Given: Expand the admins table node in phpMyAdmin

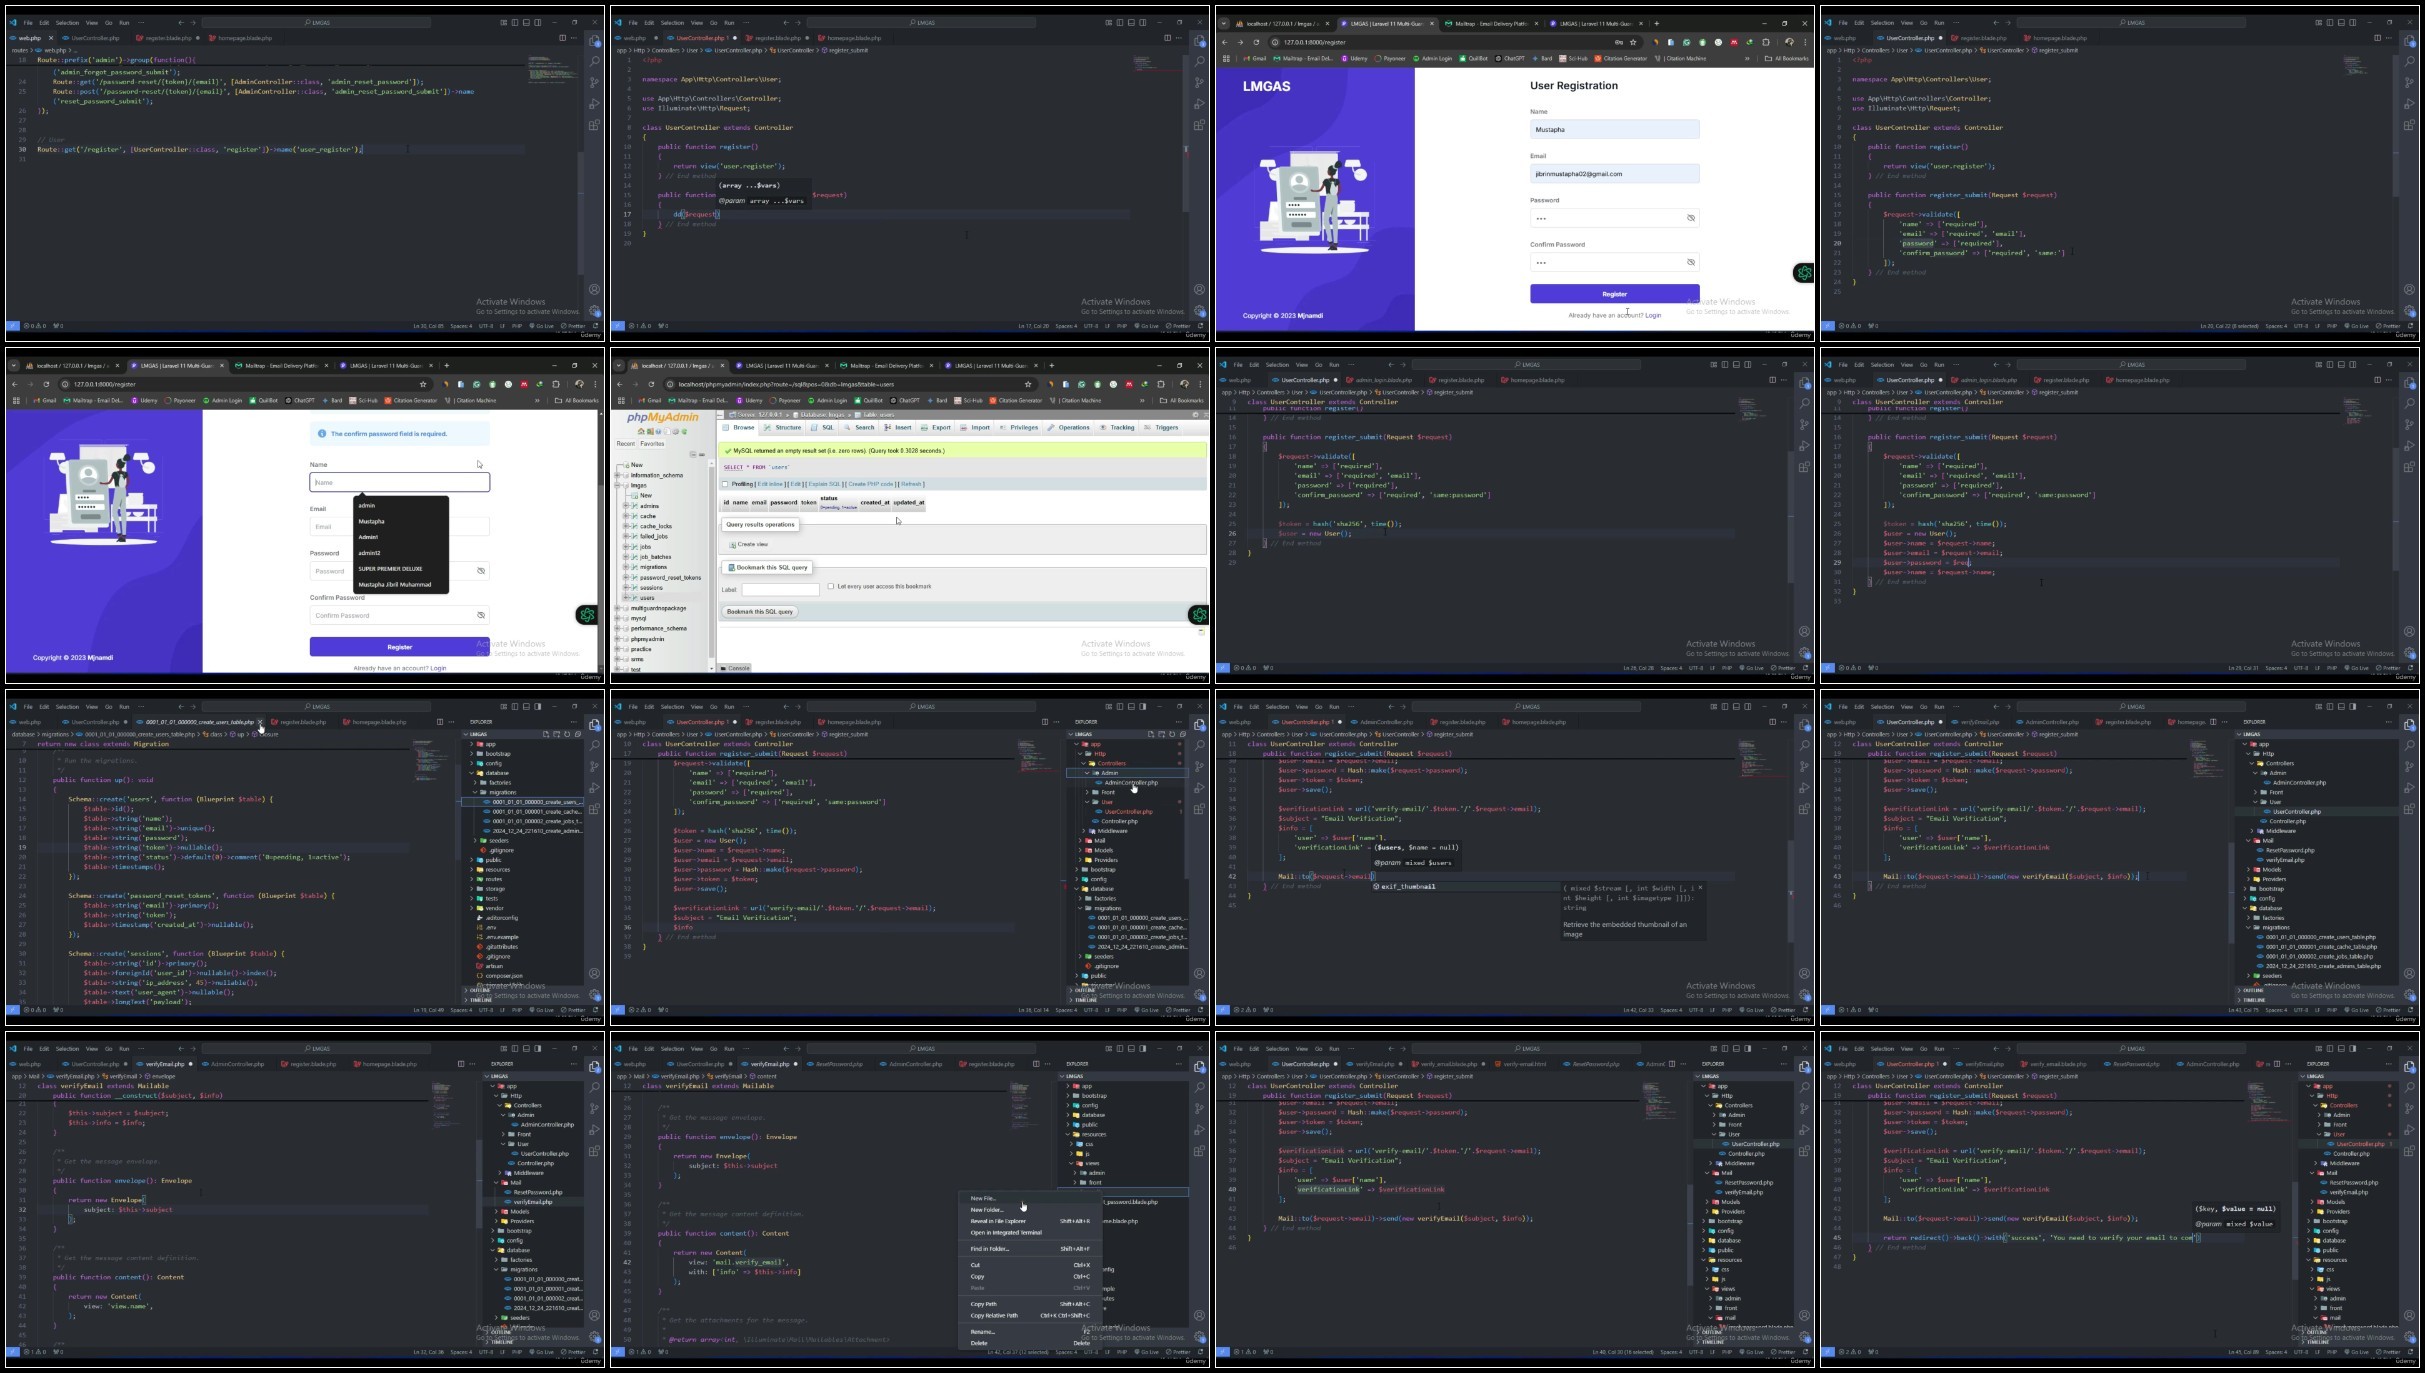Looking at the screenshot, I should pyautogui.click(x=628, y=506).
